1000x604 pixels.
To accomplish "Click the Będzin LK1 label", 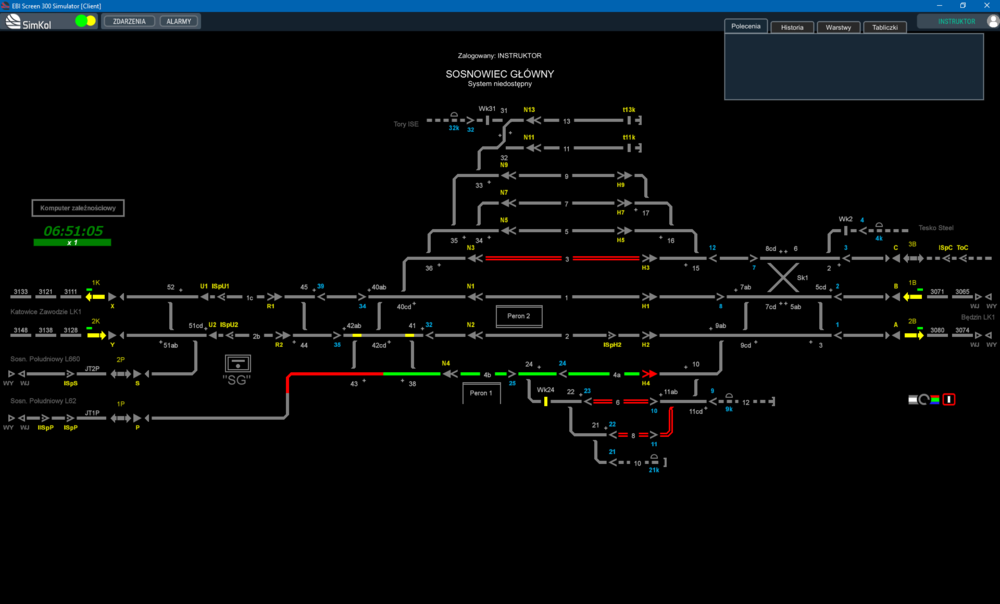I will point(978,317).
